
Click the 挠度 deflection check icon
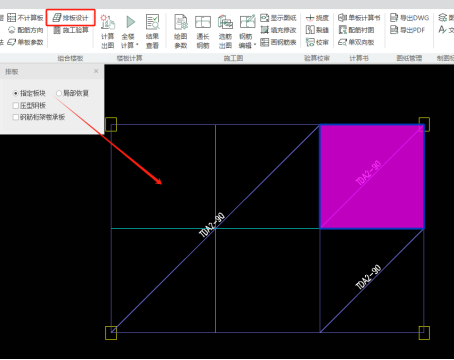tap(310, 18)
